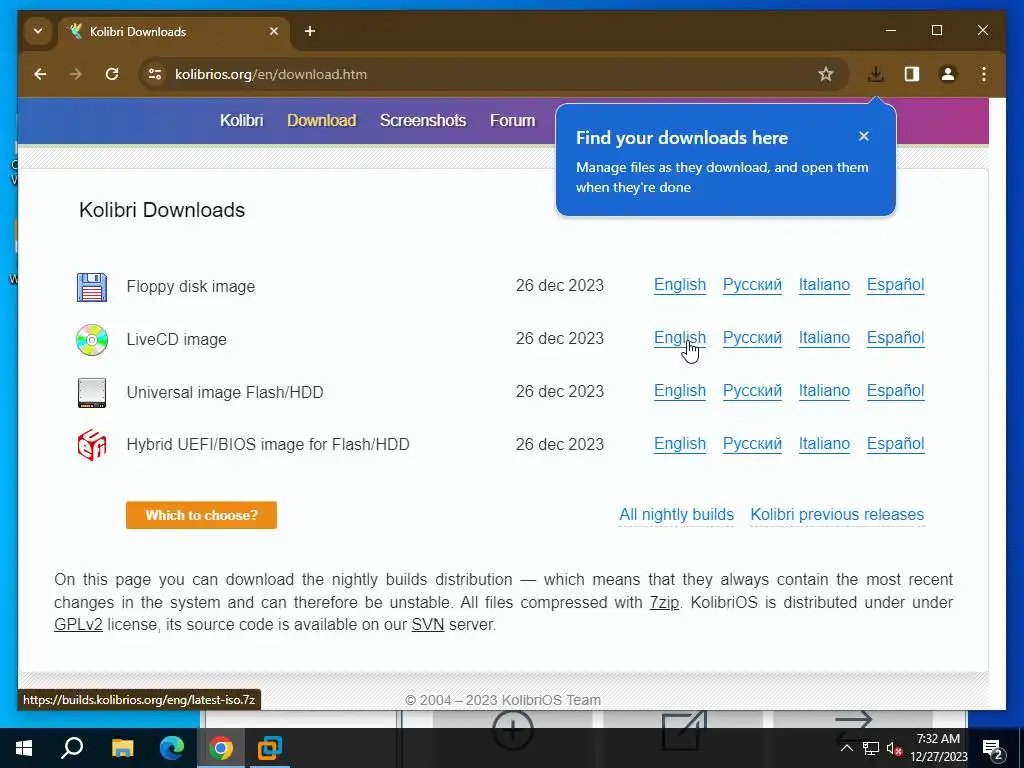The width and height of the screenshot is (1024, 768).
Task: Click the Hybrid UEFI/BIOS red icon
Action: tap(91, 445)
